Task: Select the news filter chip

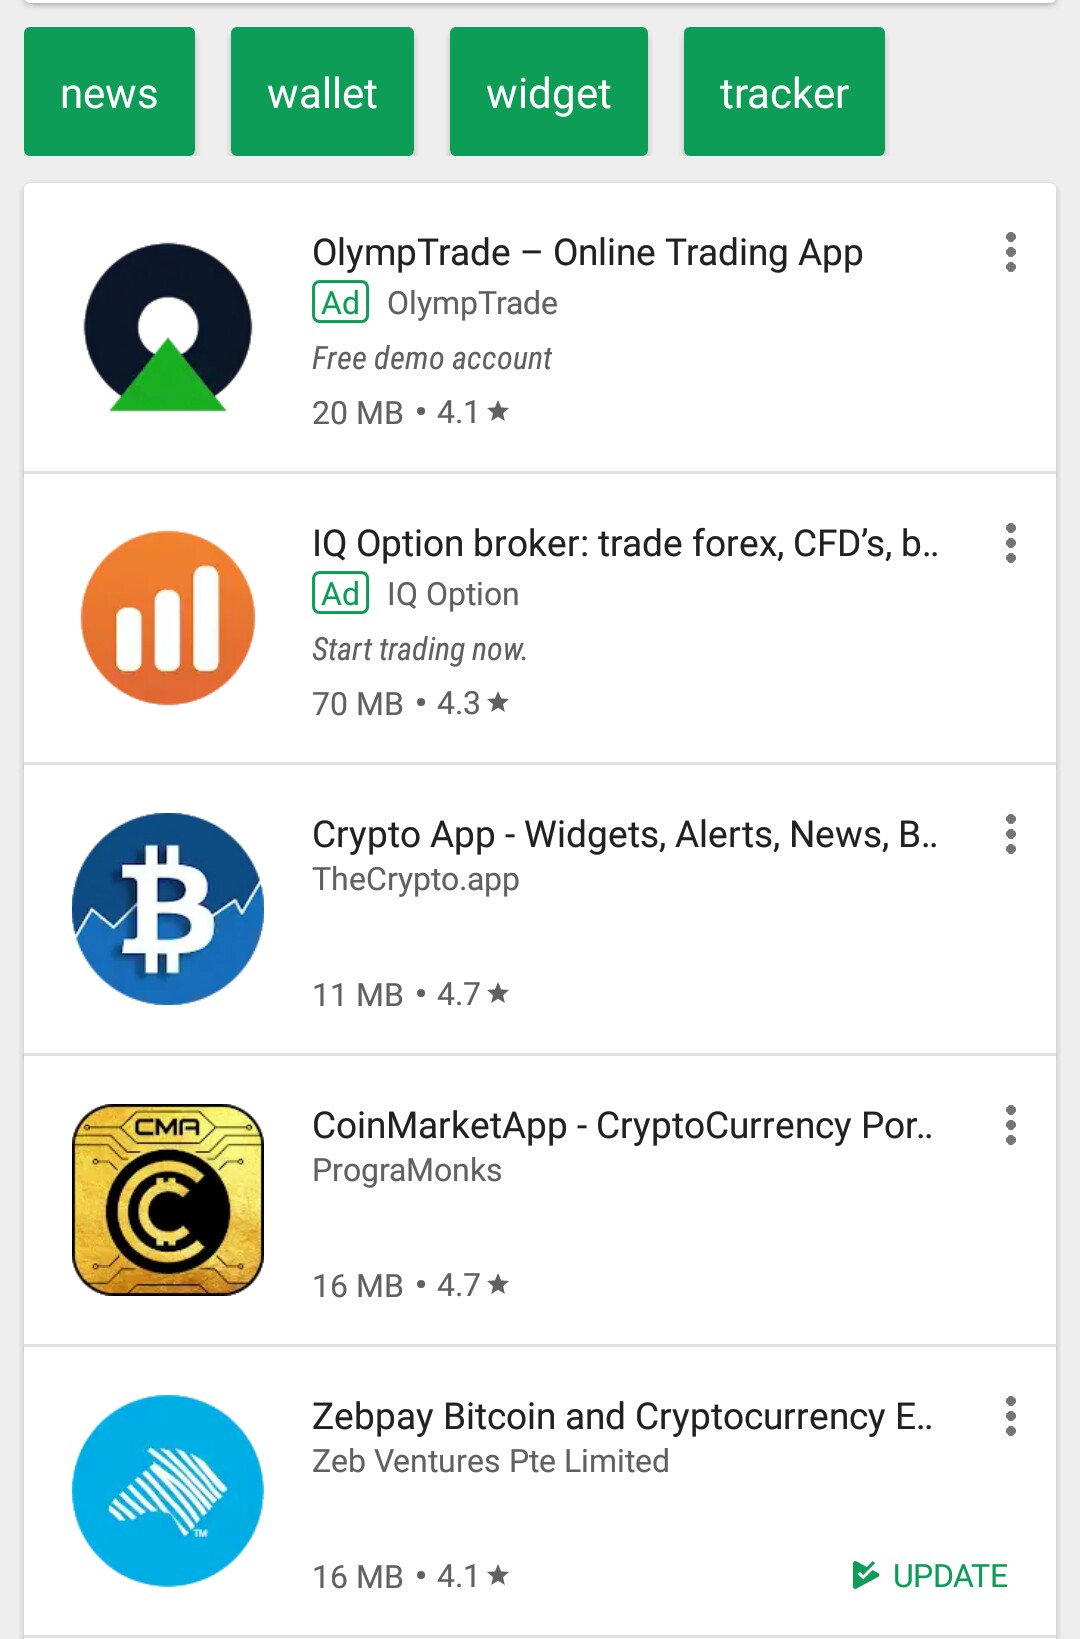Action: tap(109, 92)
